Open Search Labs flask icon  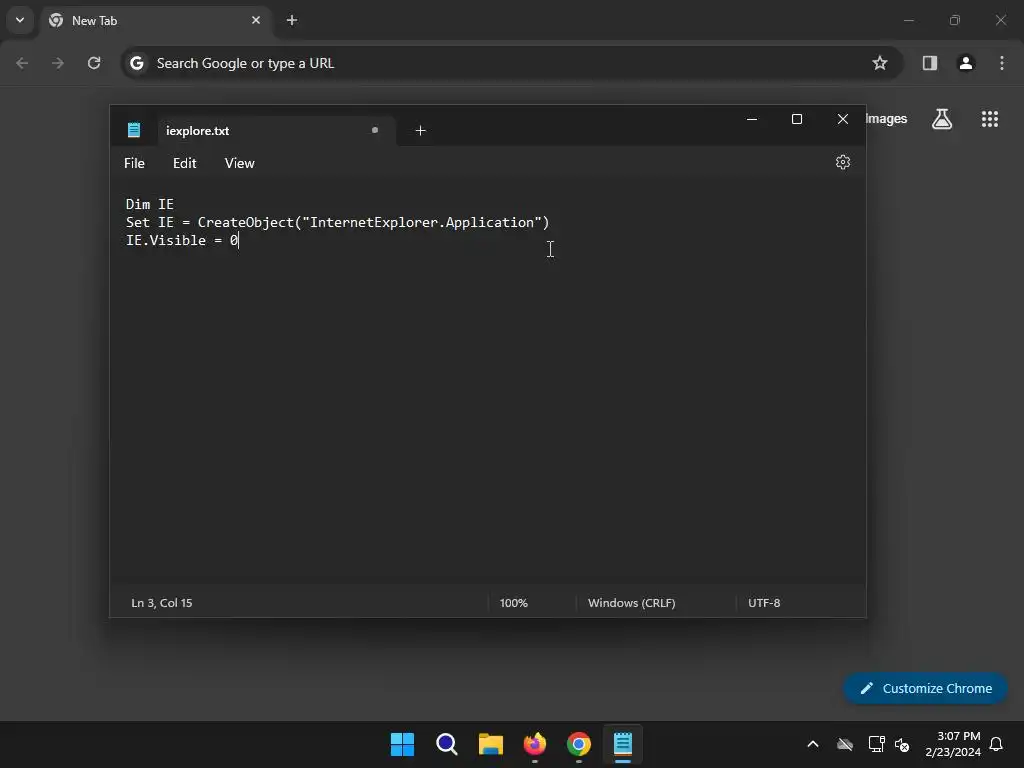click(x=942, y=119)
